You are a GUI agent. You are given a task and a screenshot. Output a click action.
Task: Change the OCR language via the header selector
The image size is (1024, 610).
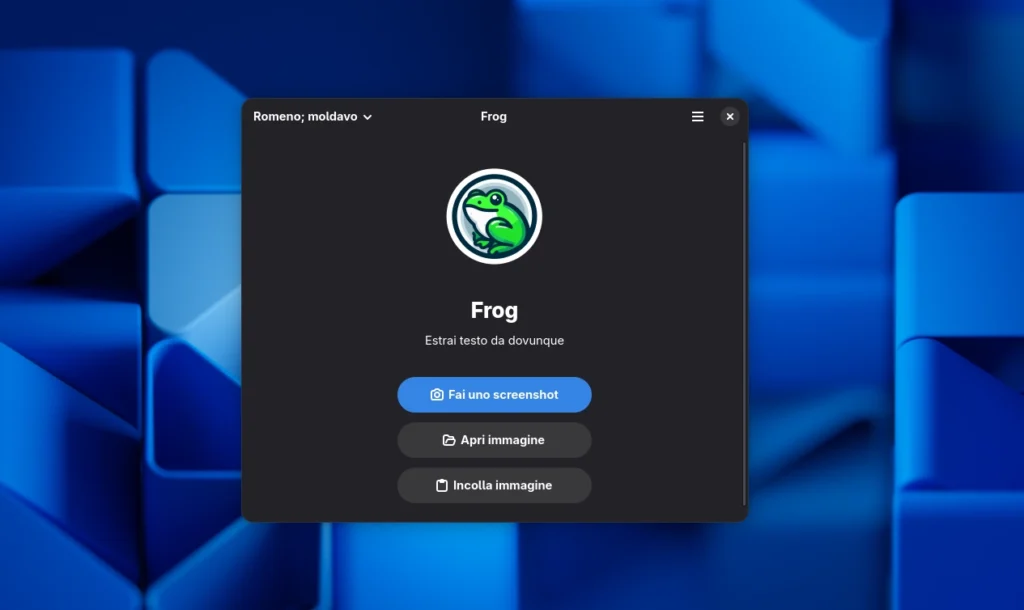click(x=313, y=116)
